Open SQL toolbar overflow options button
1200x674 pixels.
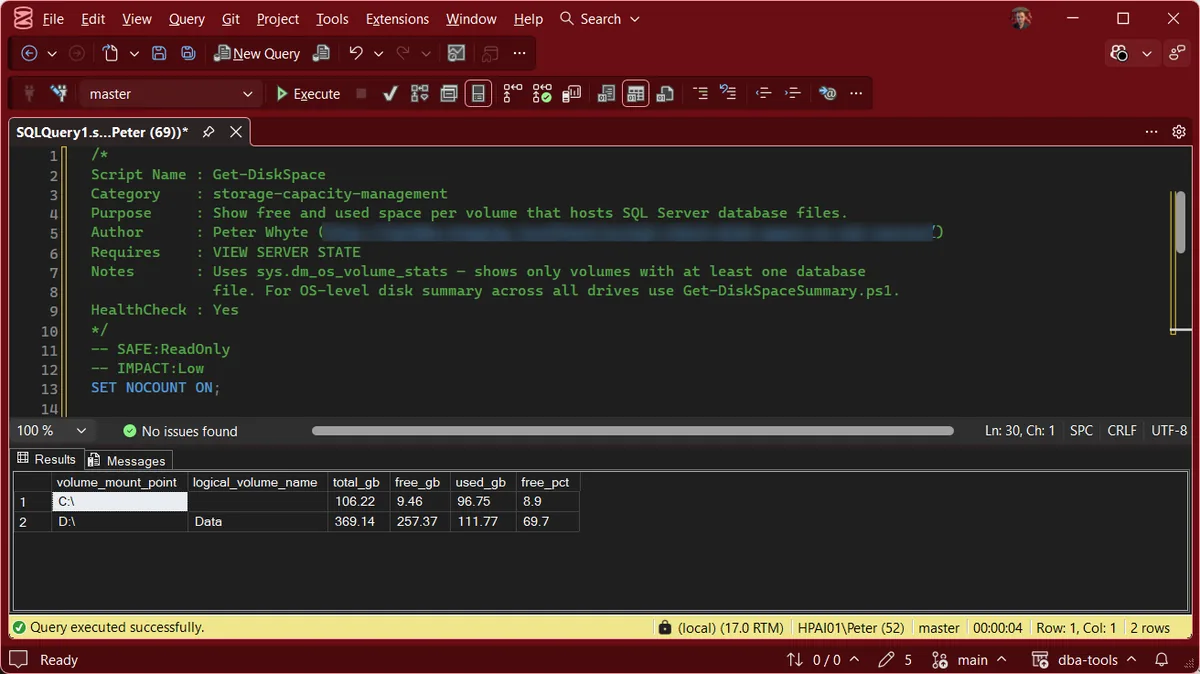(856, 93)
